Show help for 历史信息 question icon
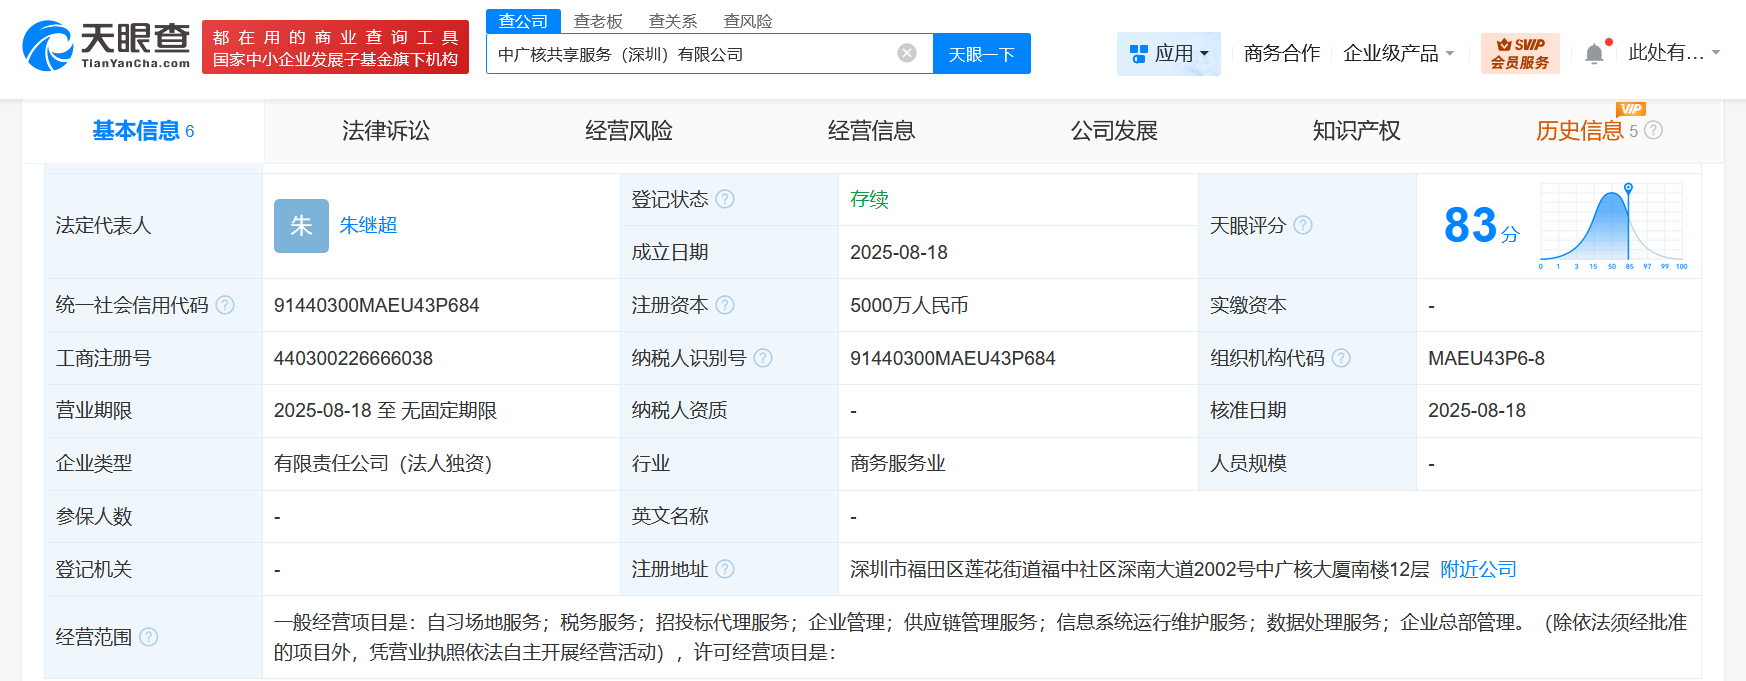Viewport: 1746px width, 681px height. coord(1653,130)
